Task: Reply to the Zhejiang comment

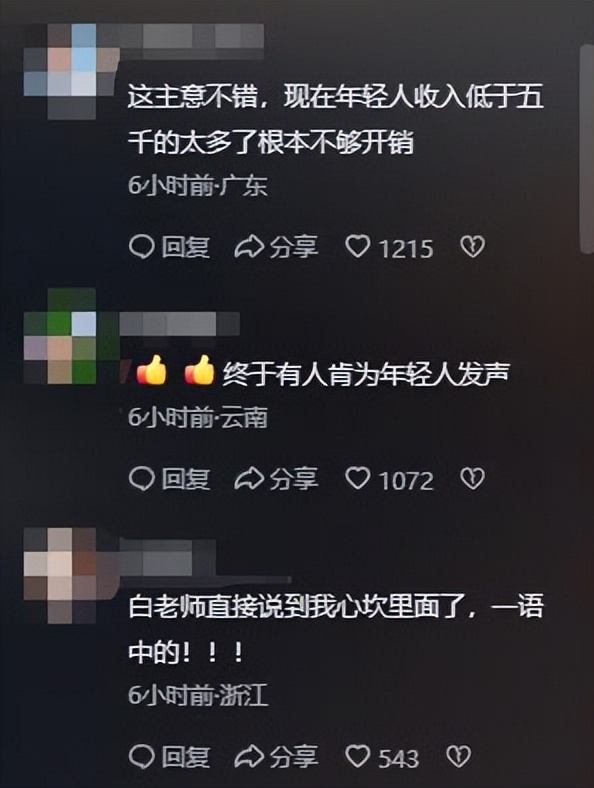Action: coord(169,756)
